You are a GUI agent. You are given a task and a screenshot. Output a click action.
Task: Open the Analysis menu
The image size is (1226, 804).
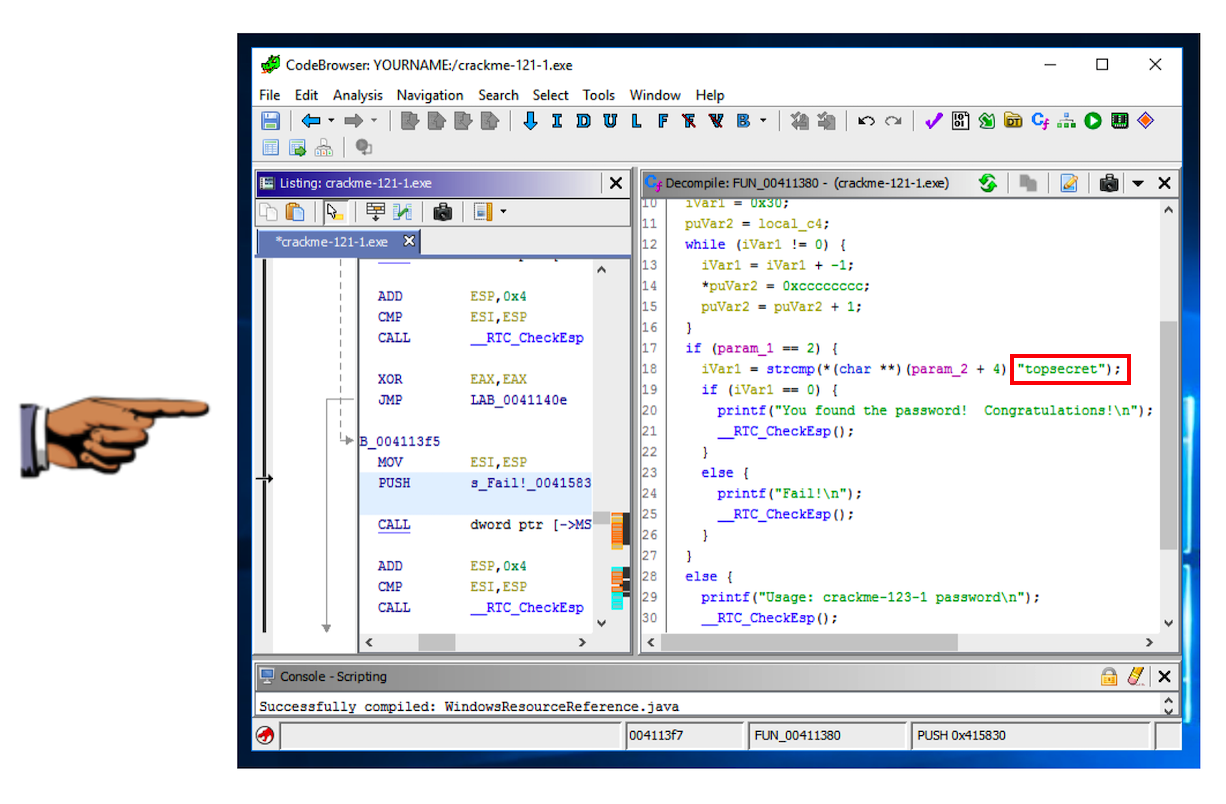click(357, 95)
